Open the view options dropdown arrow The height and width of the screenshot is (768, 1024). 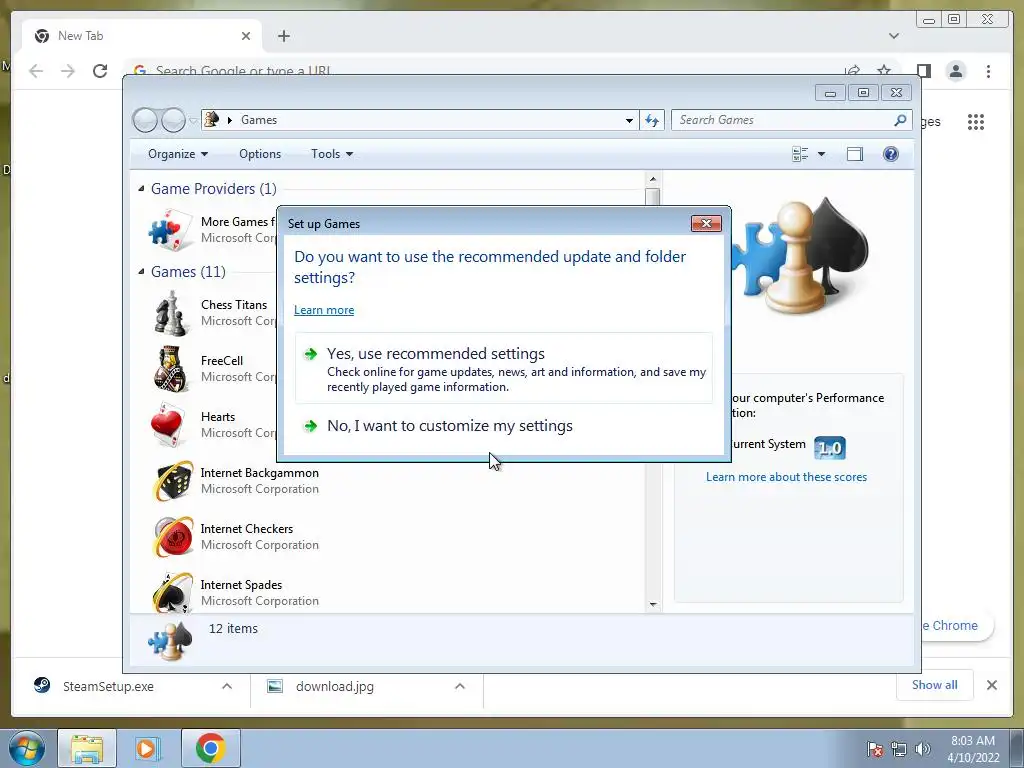pos(822,154)
